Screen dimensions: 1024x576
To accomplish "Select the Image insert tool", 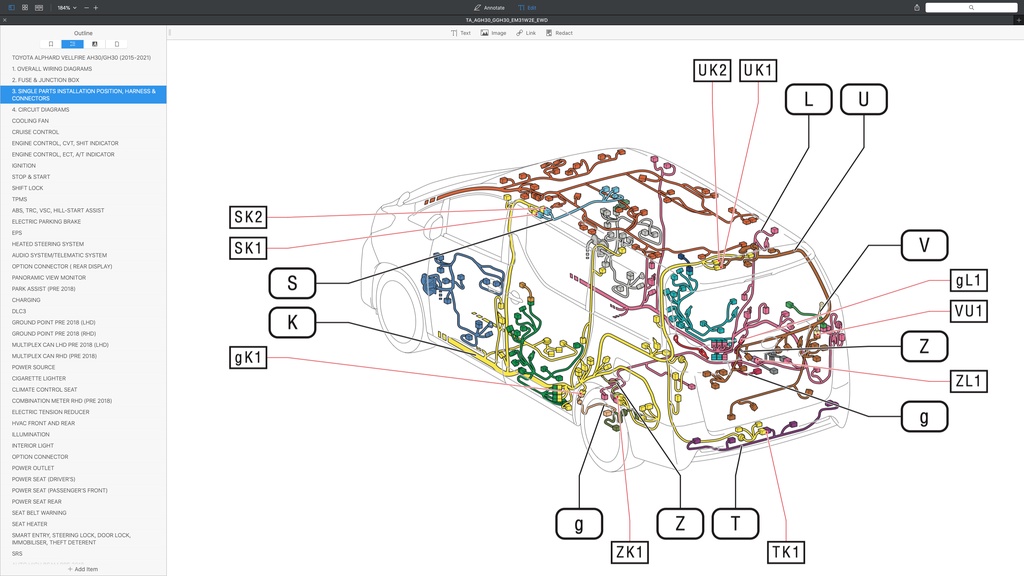I will click(x=494, y=33).
